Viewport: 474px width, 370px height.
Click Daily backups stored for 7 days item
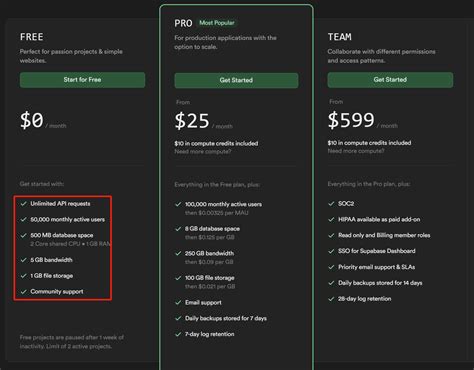226,318
